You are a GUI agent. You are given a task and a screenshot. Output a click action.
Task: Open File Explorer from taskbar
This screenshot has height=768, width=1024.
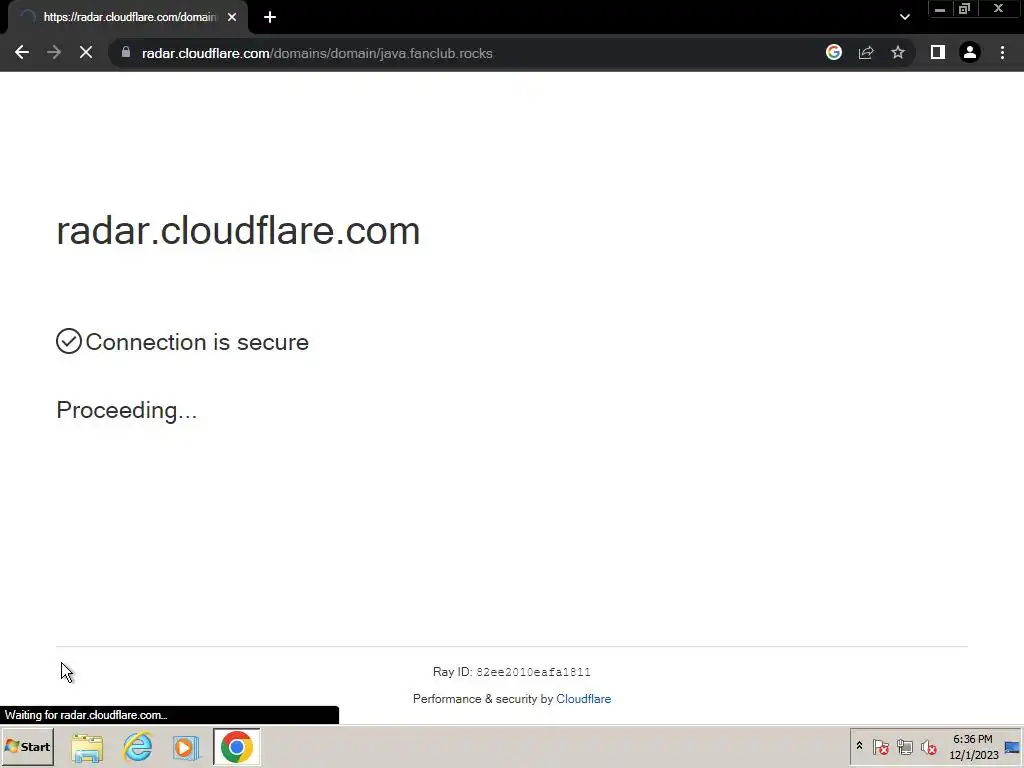88,747
